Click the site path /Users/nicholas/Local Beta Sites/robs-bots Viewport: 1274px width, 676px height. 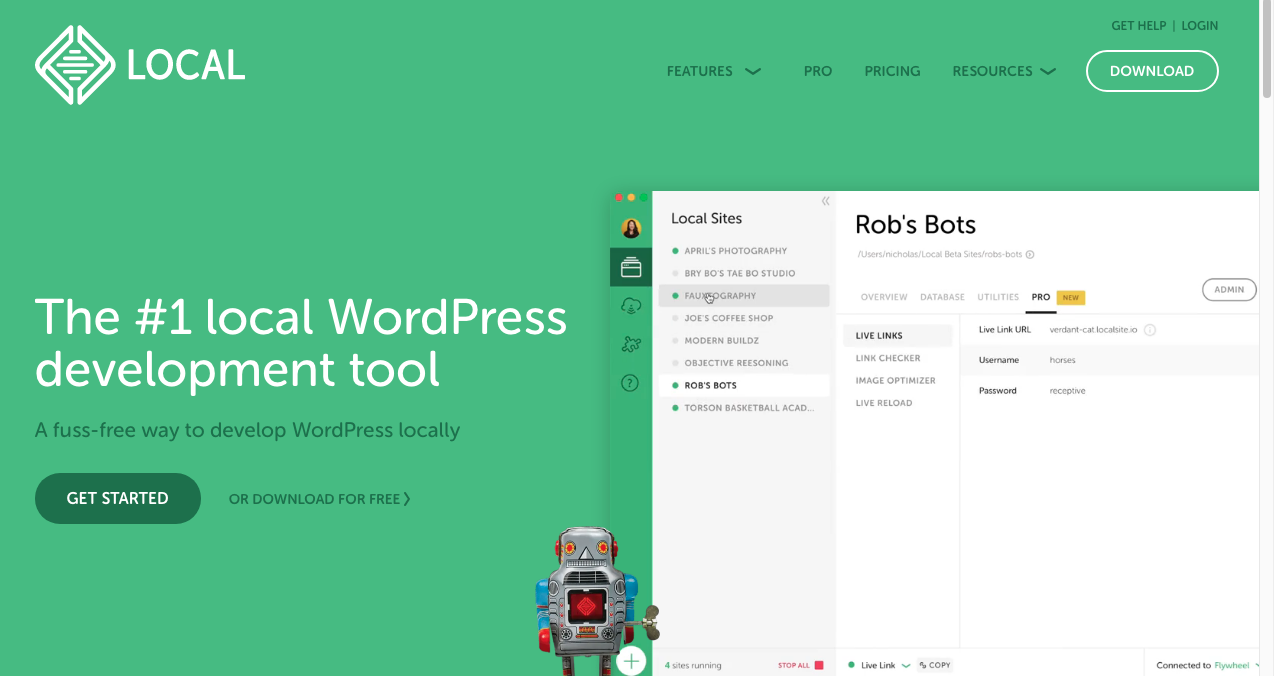point(940,255)
